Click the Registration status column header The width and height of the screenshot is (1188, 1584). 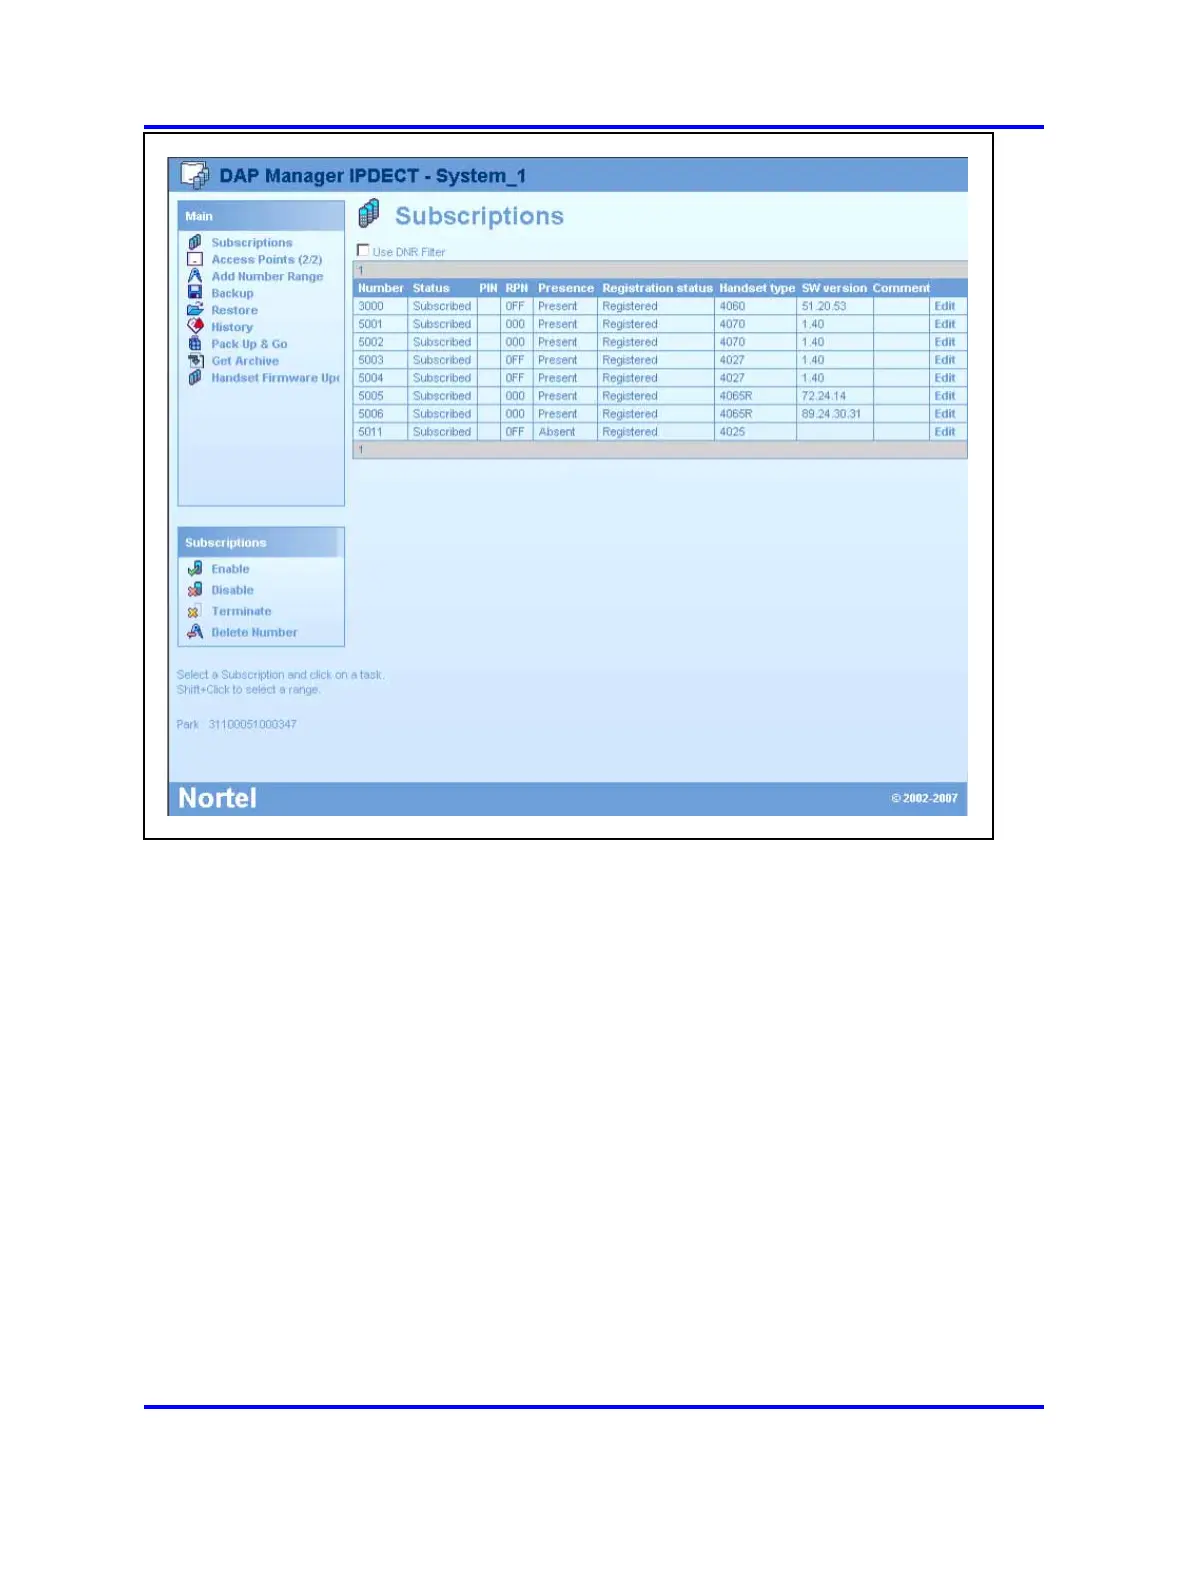[x=657, y=288]
